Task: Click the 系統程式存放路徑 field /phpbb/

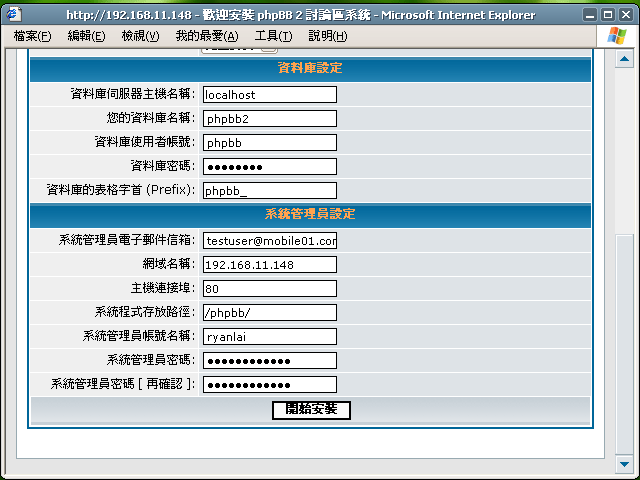Action: 270,313
